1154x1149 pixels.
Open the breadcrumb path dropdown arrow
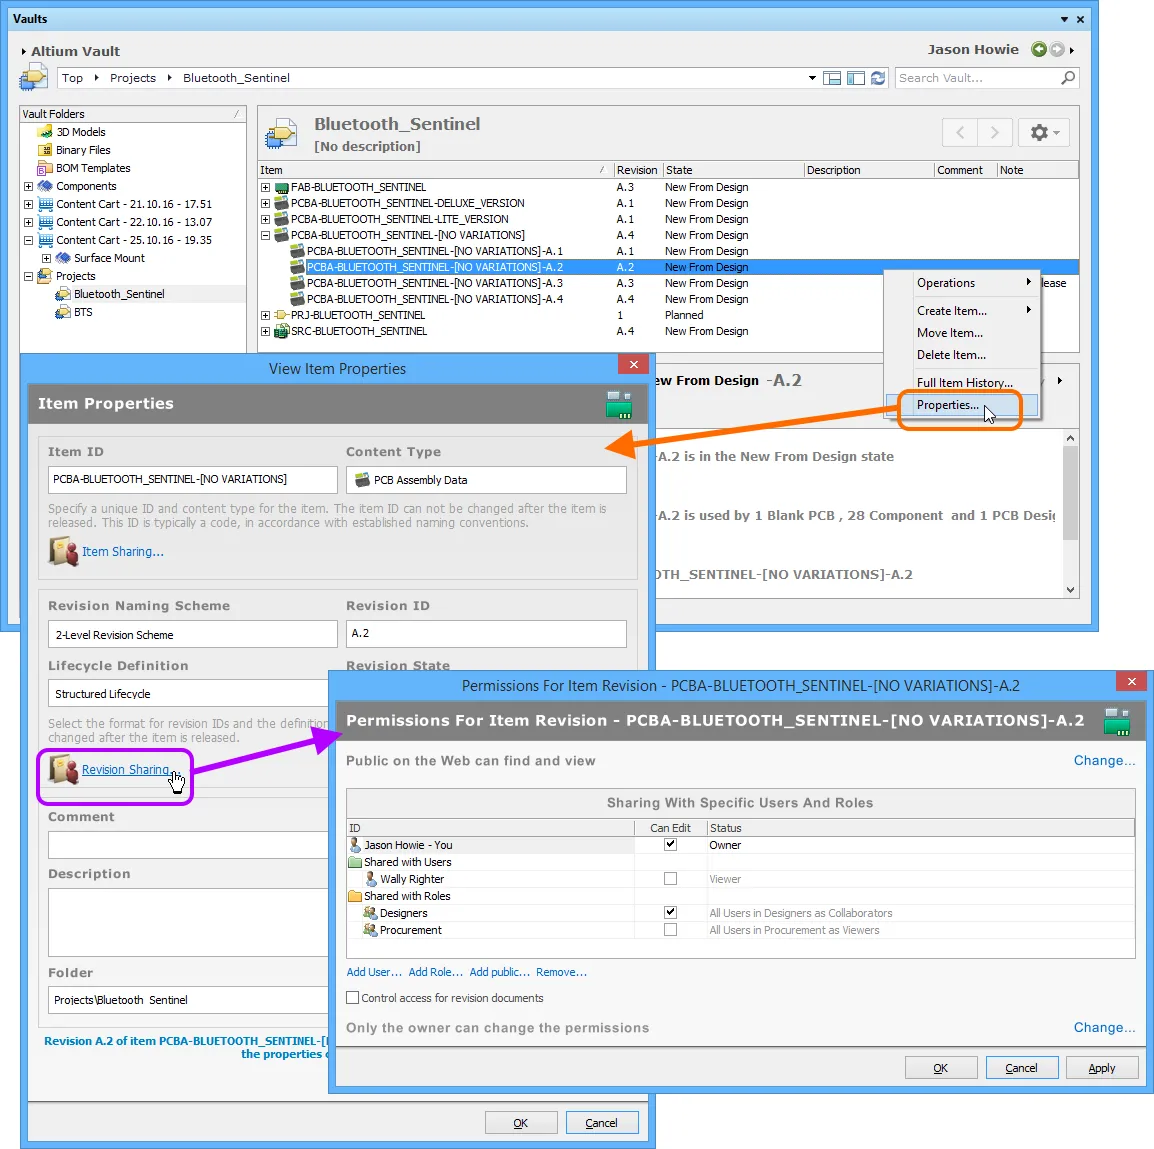[812, 78]
